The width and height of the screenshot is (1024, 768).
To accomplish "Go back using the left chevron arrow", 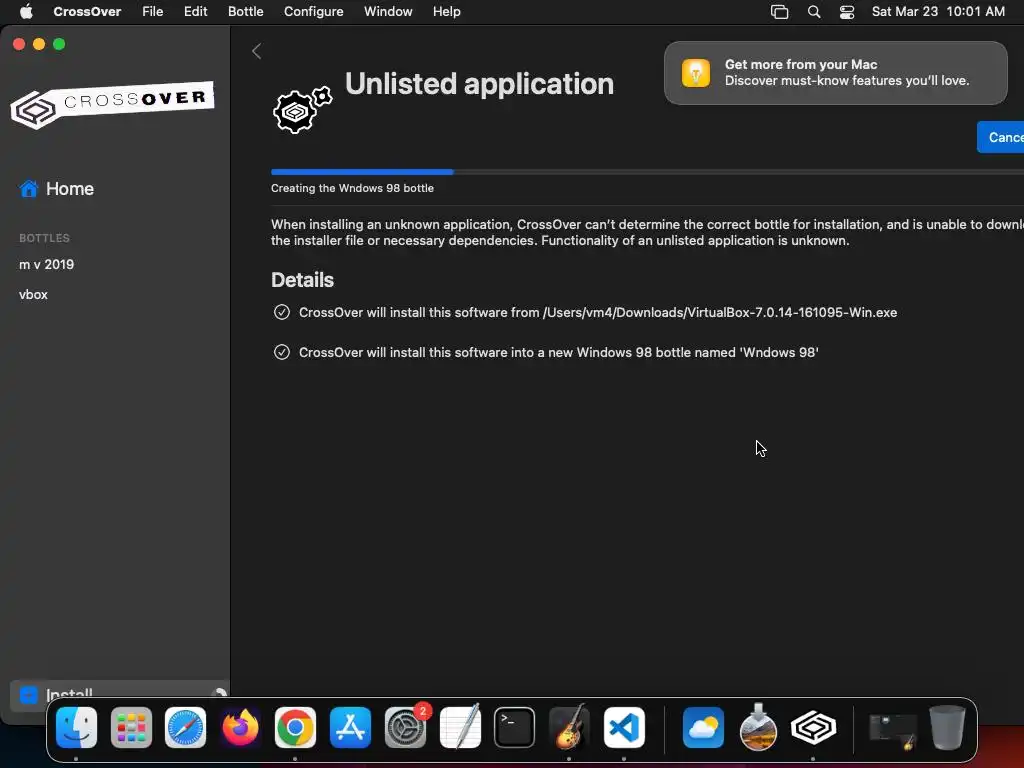I will [257, 52].
